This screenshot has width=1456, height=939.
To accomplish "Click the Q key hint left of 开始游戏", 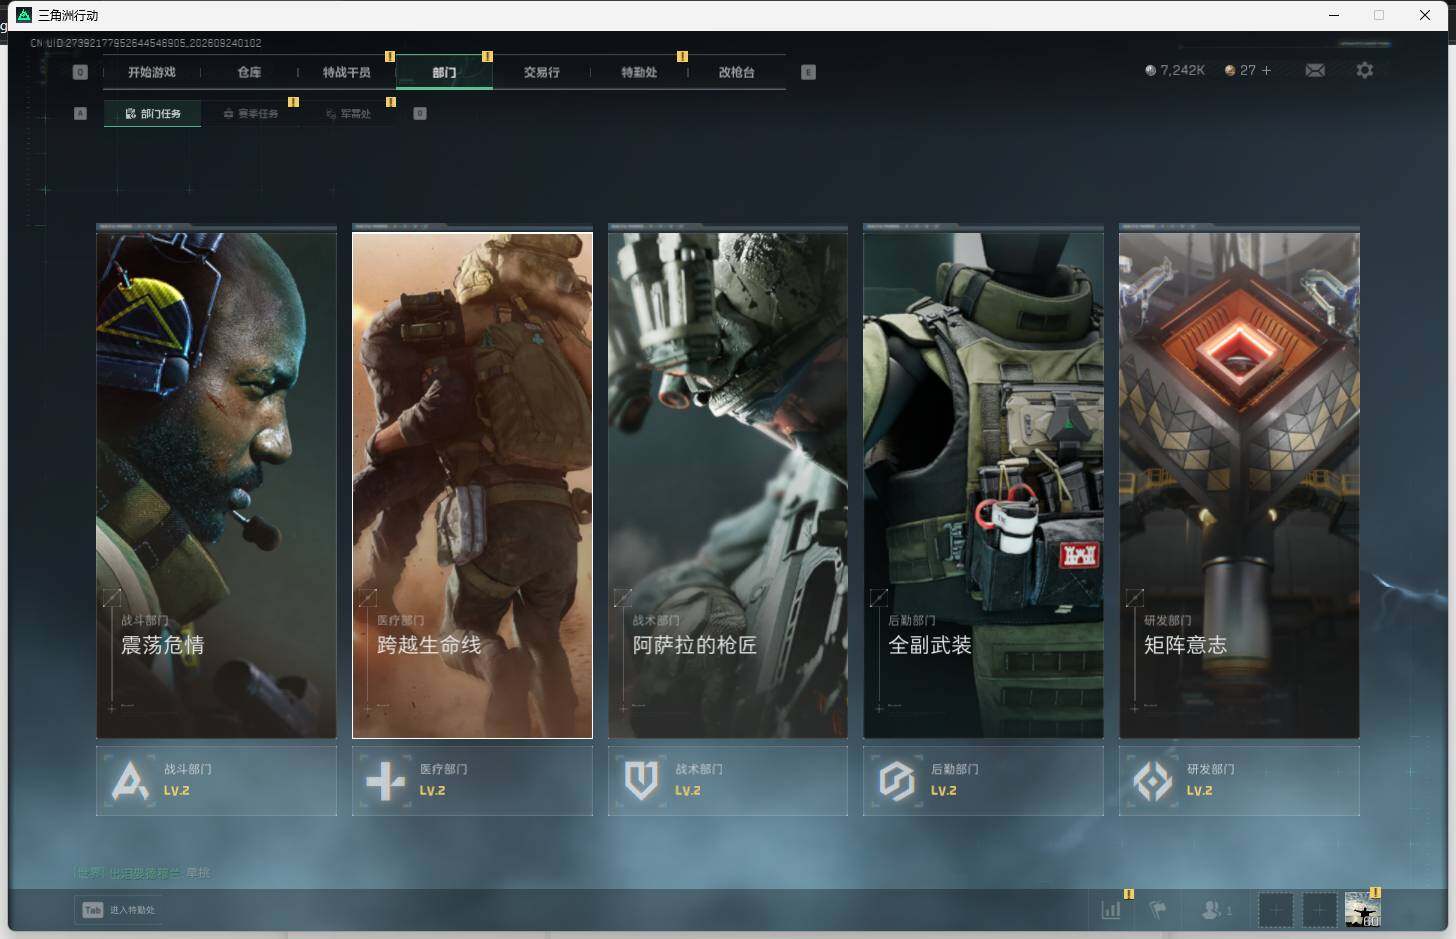I will point(80,72).
